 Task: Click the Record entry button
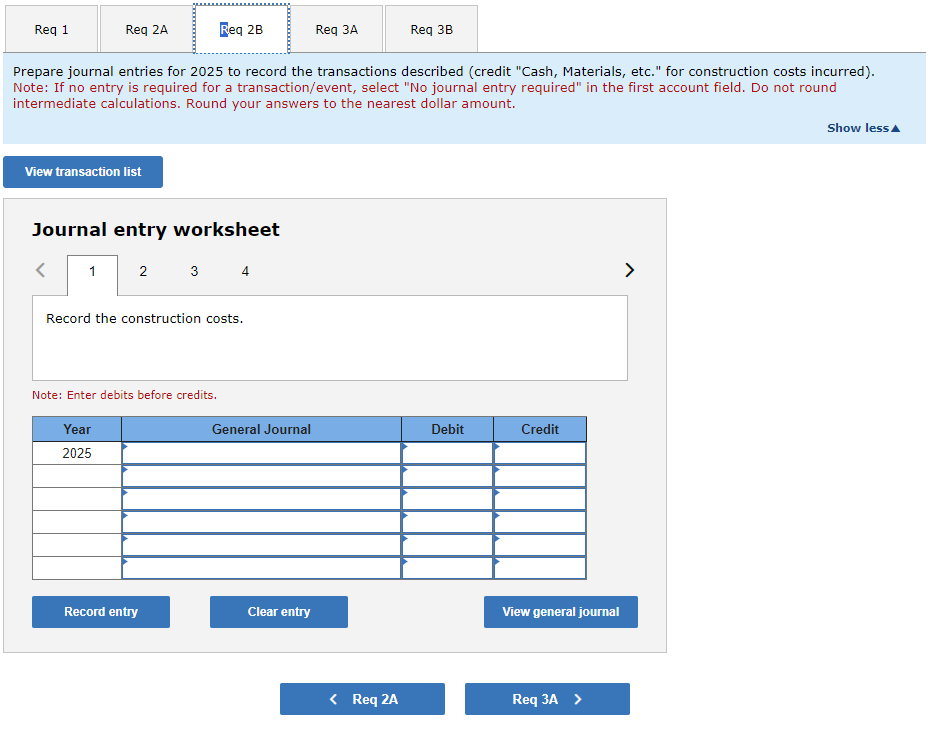pos(100,611)
